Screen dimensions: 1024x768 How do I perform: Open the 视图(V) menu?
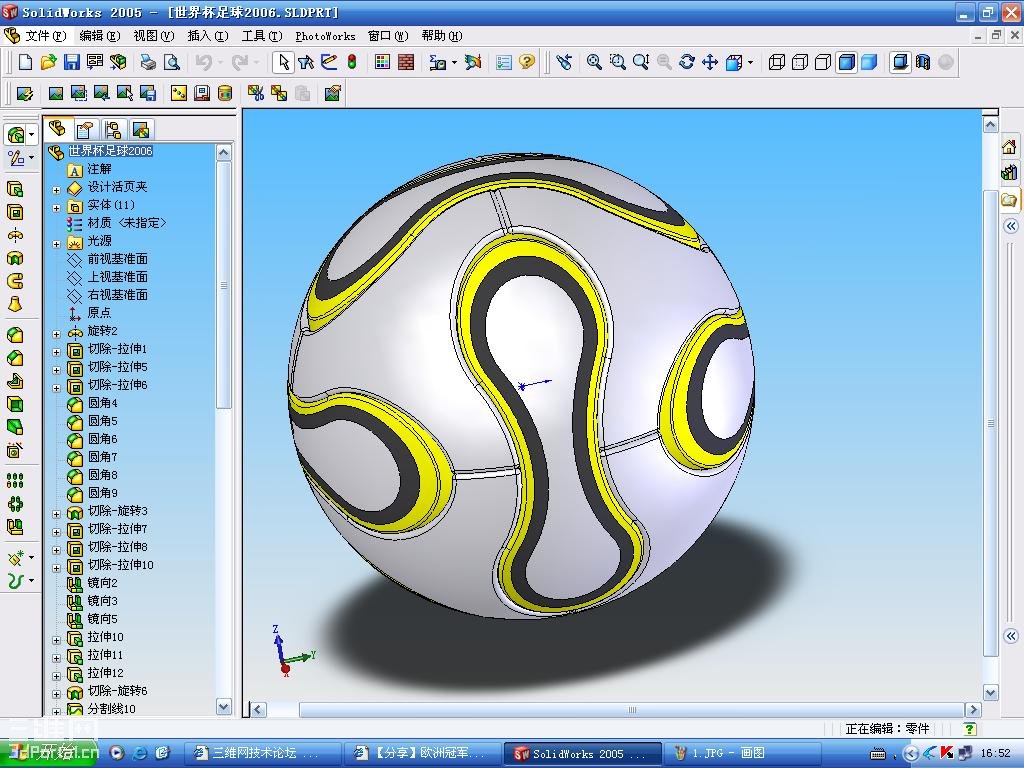click(153, 36)
